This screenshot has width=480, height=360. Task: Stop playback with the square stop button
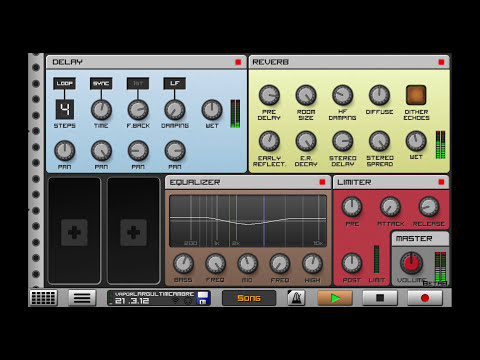[x=380, y=298]
